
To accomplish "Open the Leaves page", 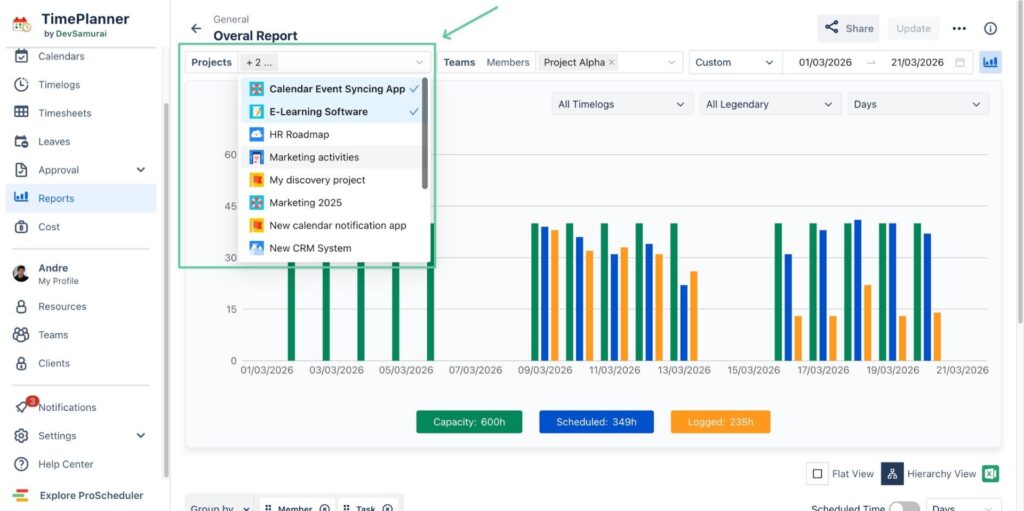I will pos(54,141).
